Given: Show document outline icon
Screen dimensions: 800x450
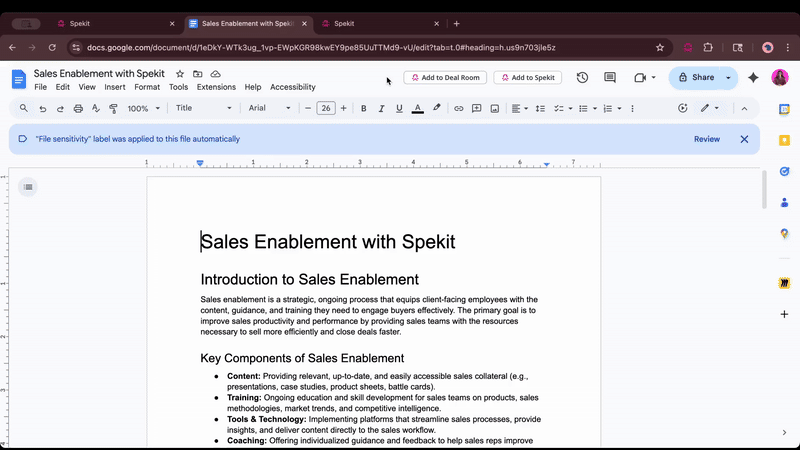Looking at the screenshot, I should pos(28,186).
